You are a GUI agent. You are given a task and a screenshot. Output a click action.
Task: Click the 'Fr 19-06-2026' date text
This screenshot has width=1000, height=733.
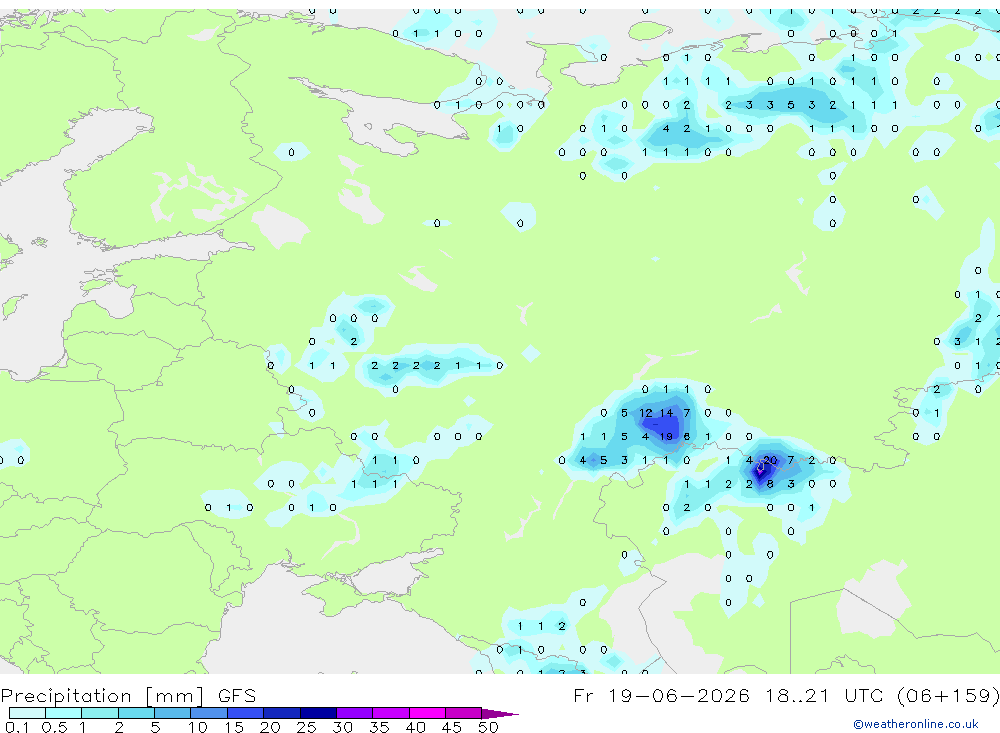pyautogui.click(x=661, y=695)
